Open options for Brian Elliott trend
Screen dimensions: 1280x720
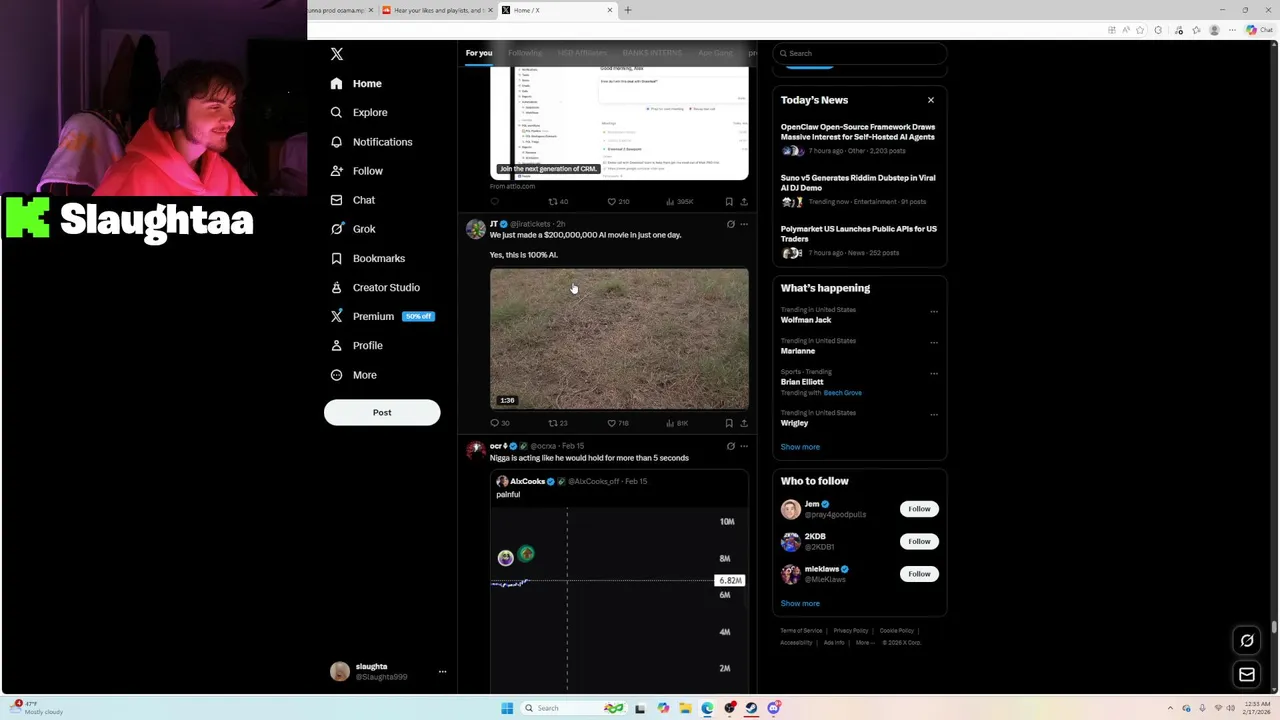(x=934, y=373)
